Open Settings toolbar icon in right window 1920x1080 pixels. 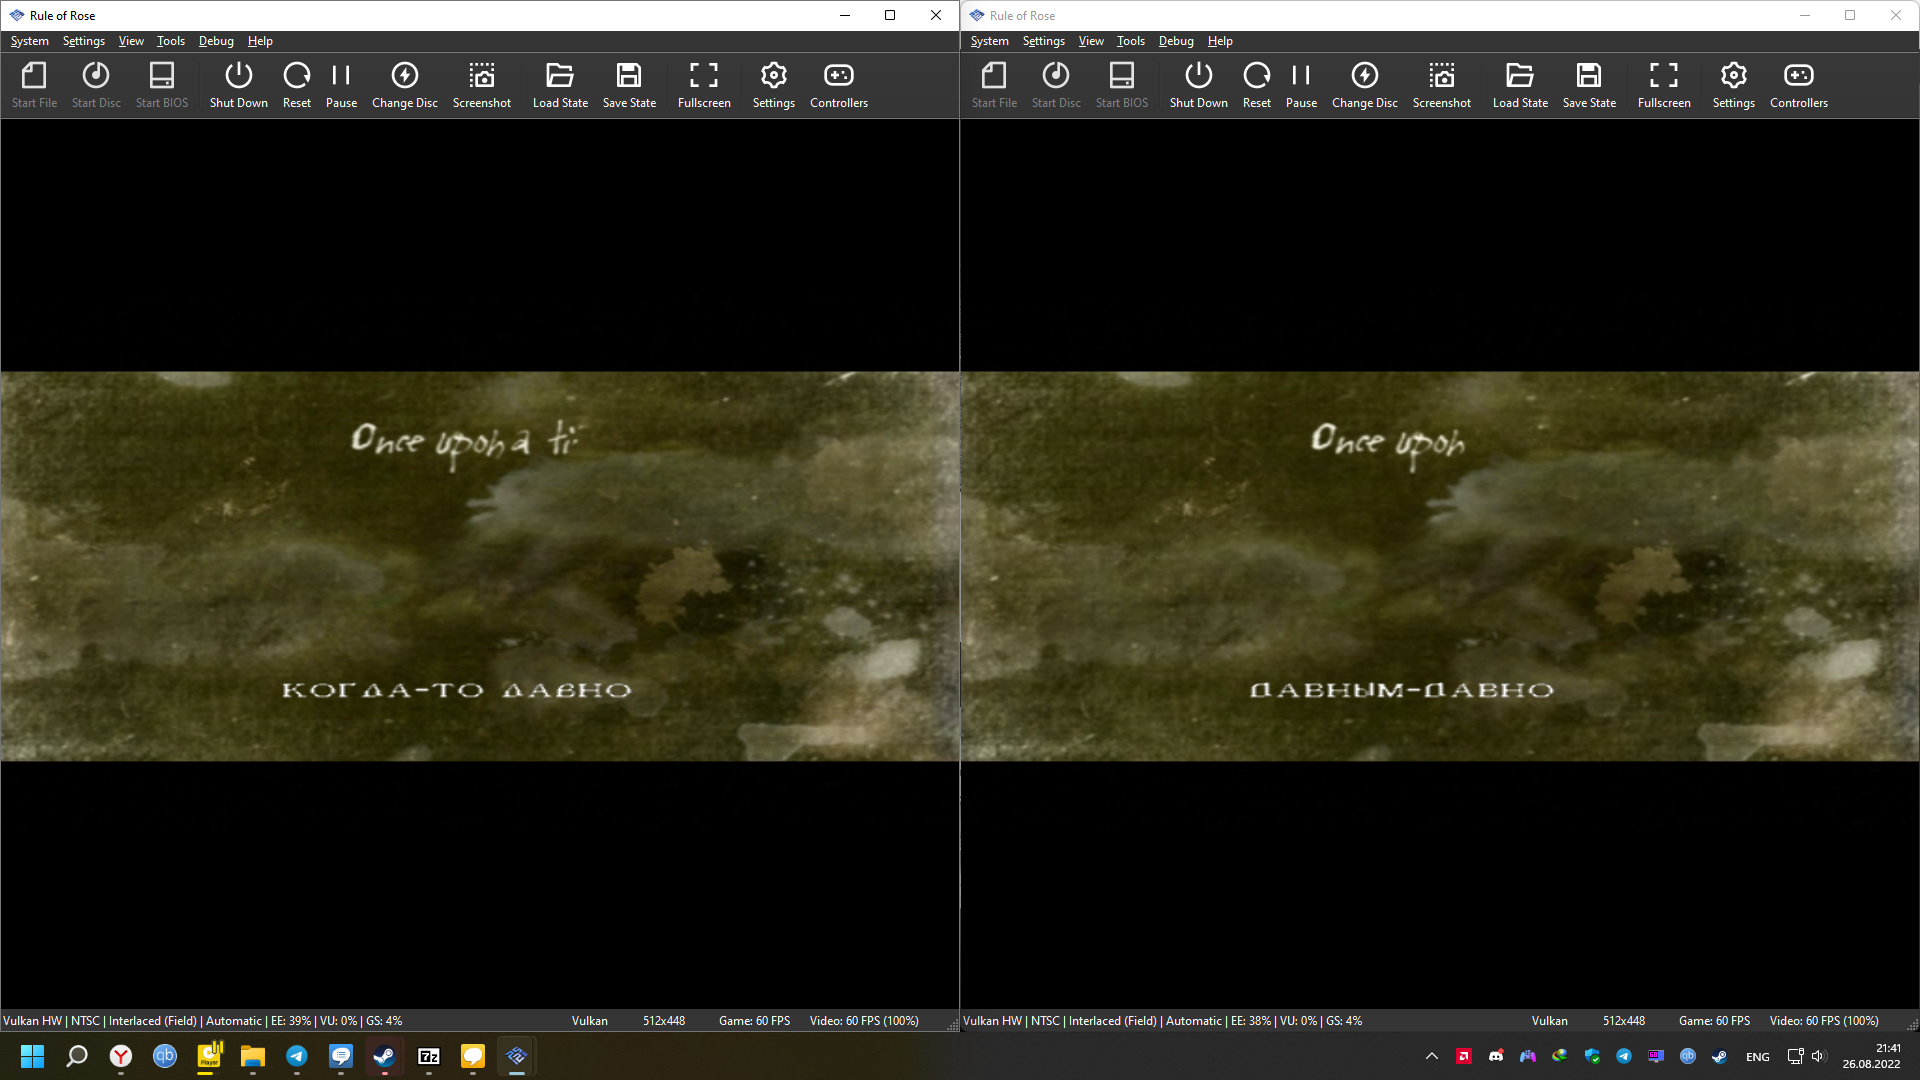pyautogui.click(x=1734, y=86)
